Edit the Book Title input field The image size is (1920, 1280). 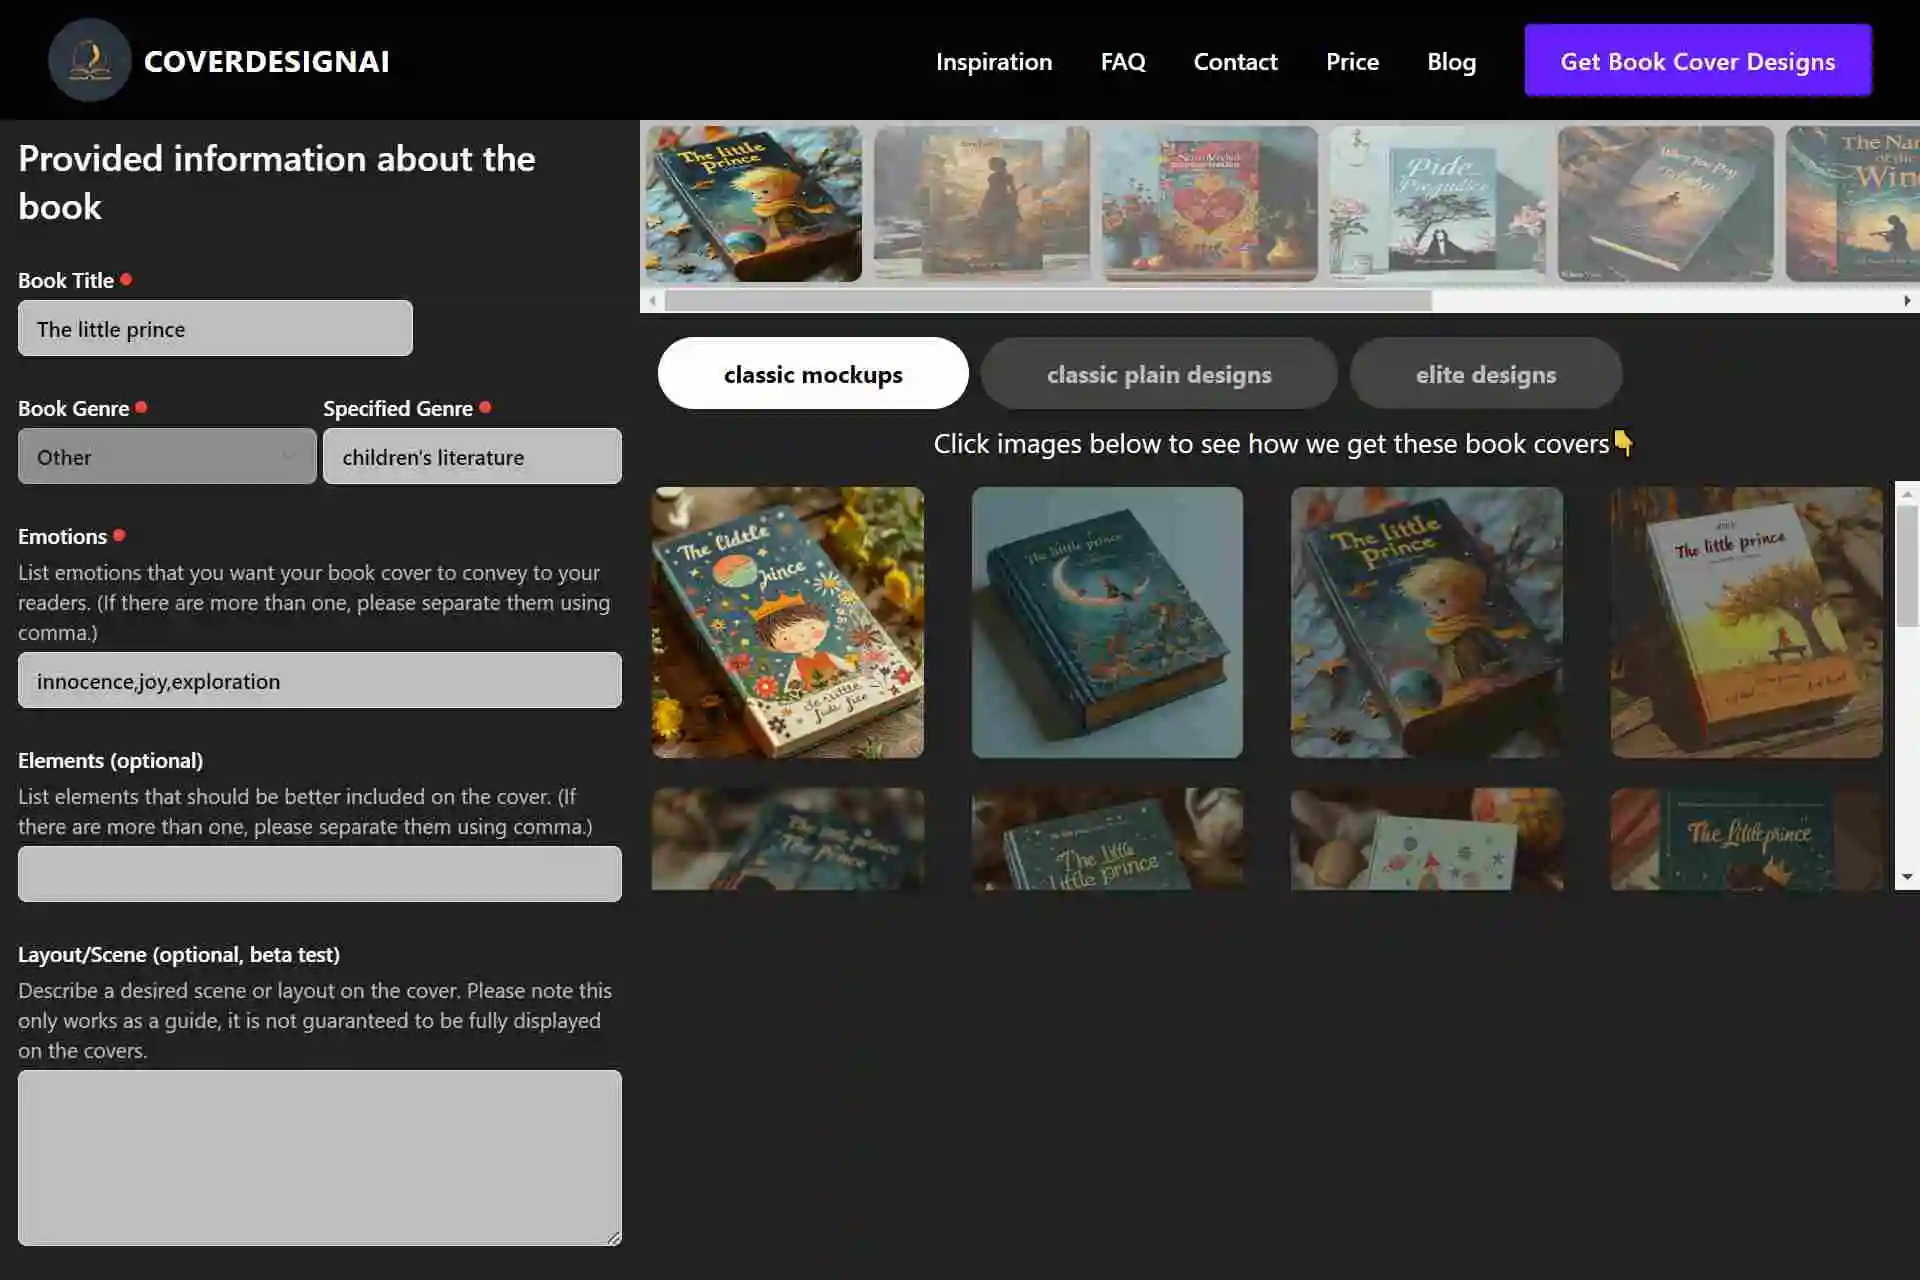(x=215, y=328)
